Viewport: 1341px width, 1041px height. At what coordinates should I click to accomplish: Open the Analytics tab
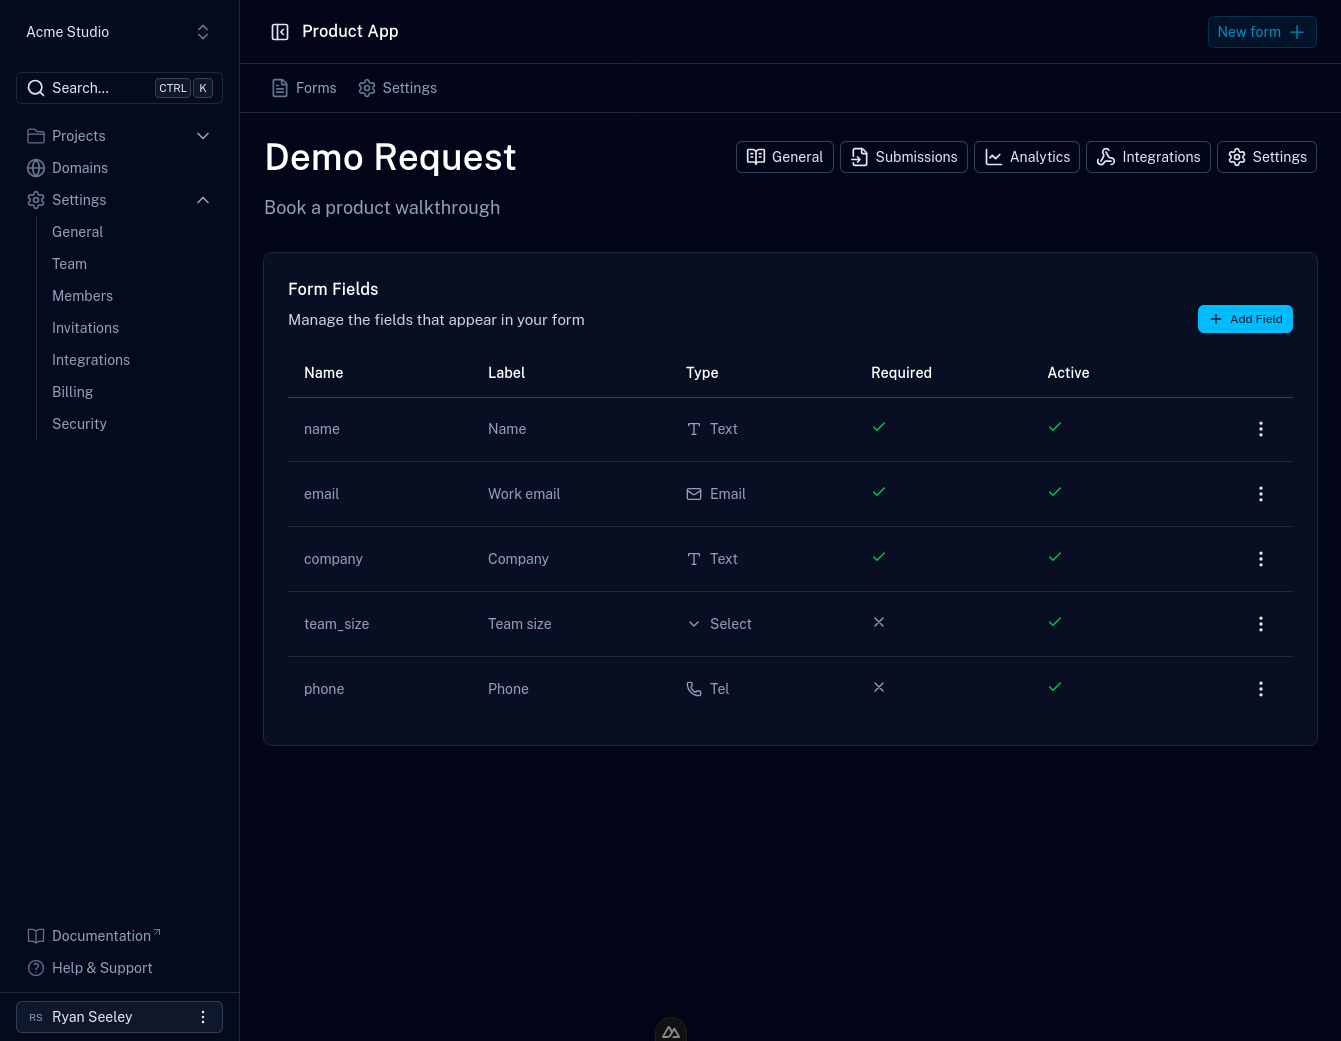1027,157
